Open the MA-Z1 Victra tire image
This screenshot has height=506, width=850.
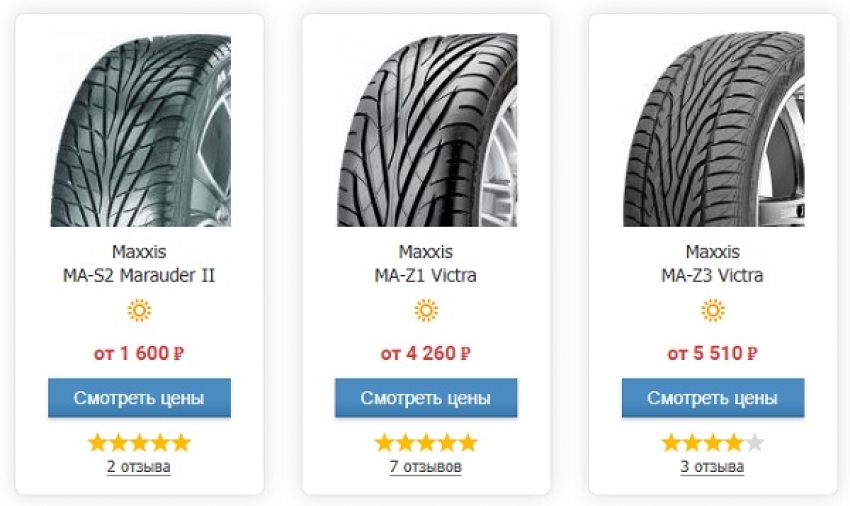[x=427, y=130]
